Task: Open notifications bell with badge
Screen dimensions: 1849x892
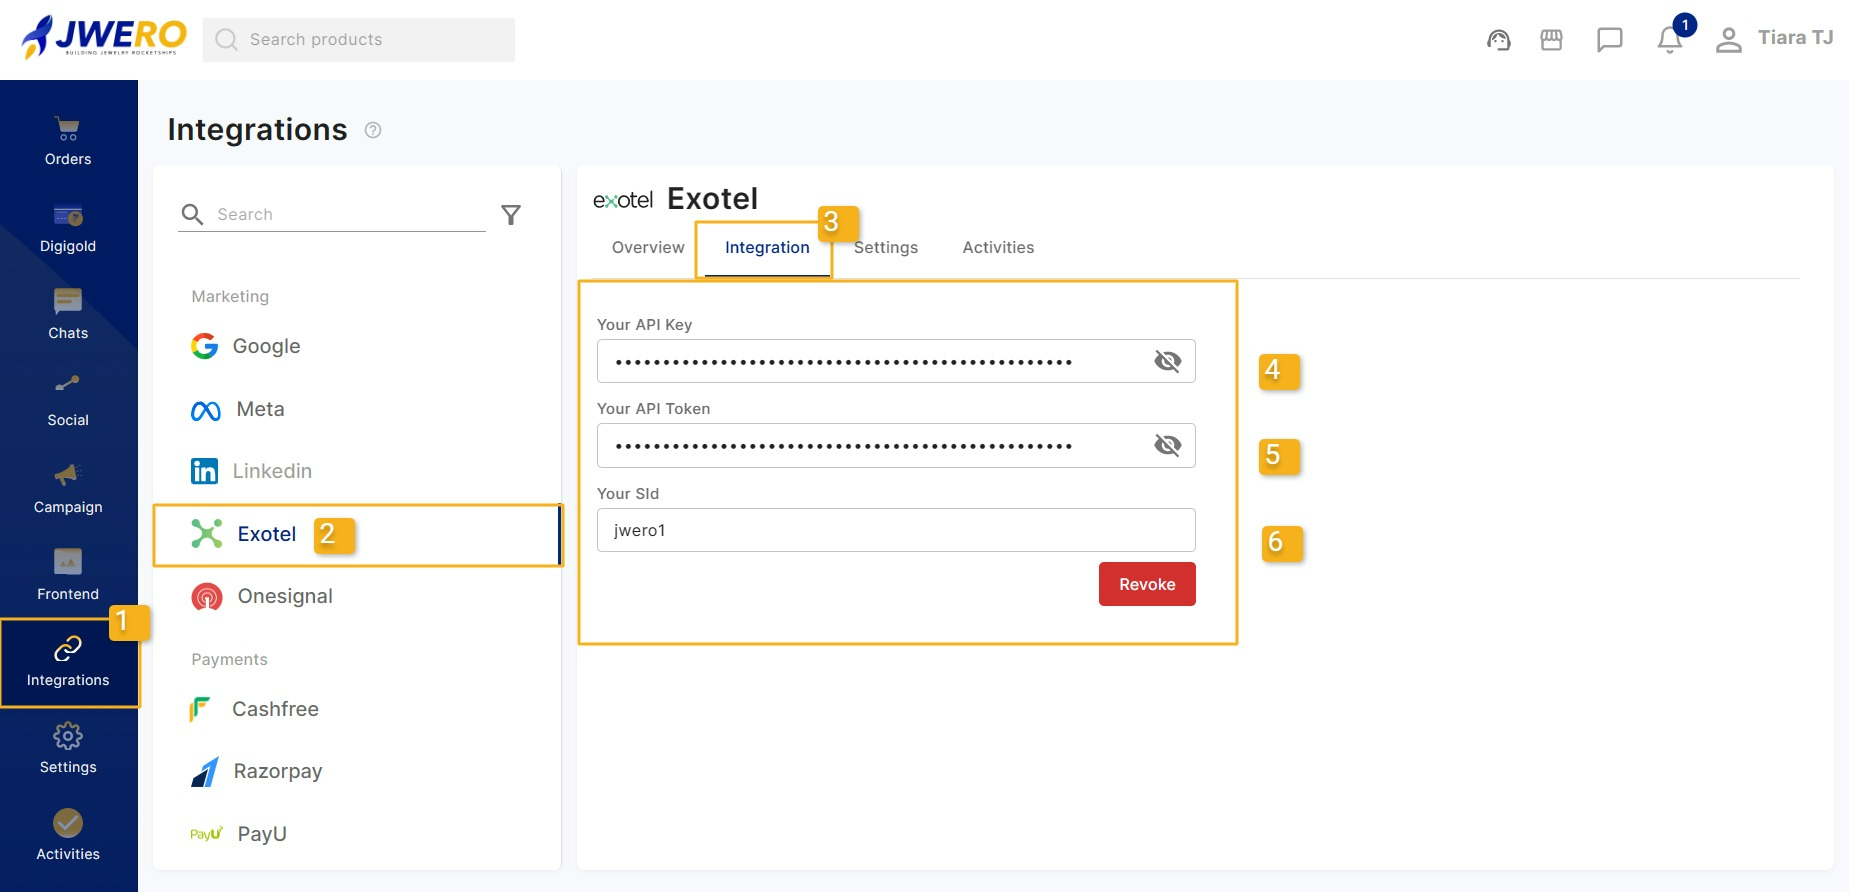Action: [x=1670, y=39]
